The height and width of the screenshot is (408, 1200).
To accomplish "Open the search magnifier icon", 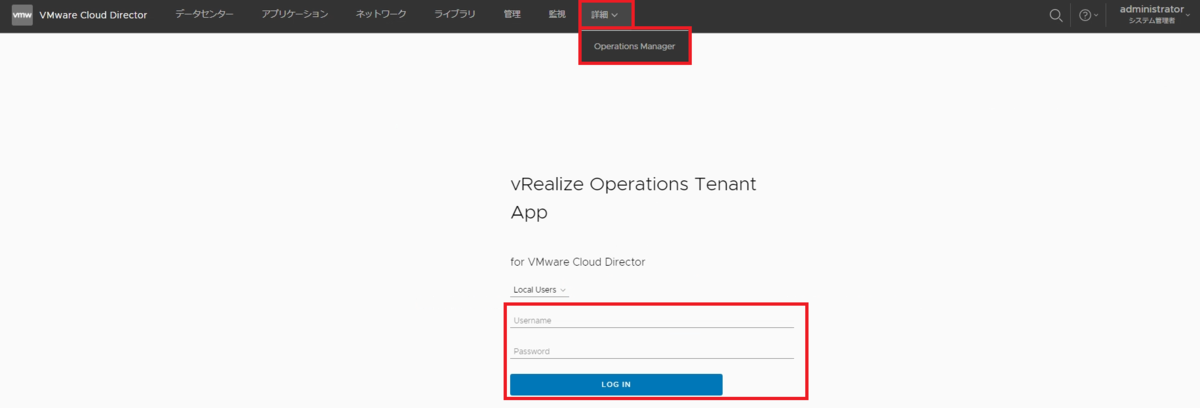I will pos(1056,15).
